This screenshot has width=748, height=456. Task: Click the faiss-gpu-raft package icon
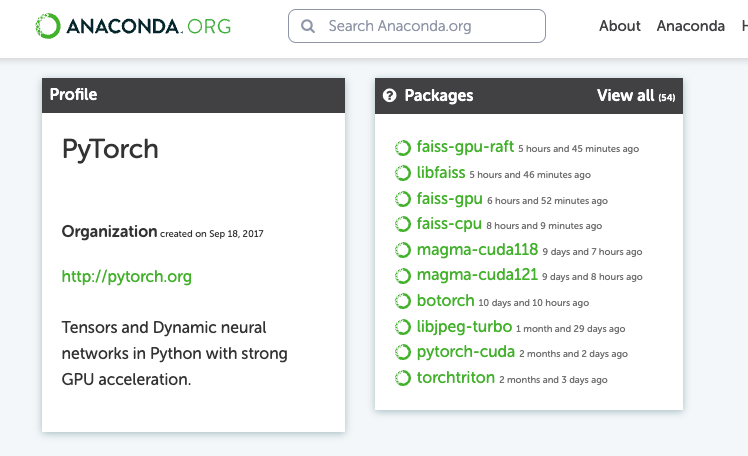pyautogui.click(x=402, y=148)
